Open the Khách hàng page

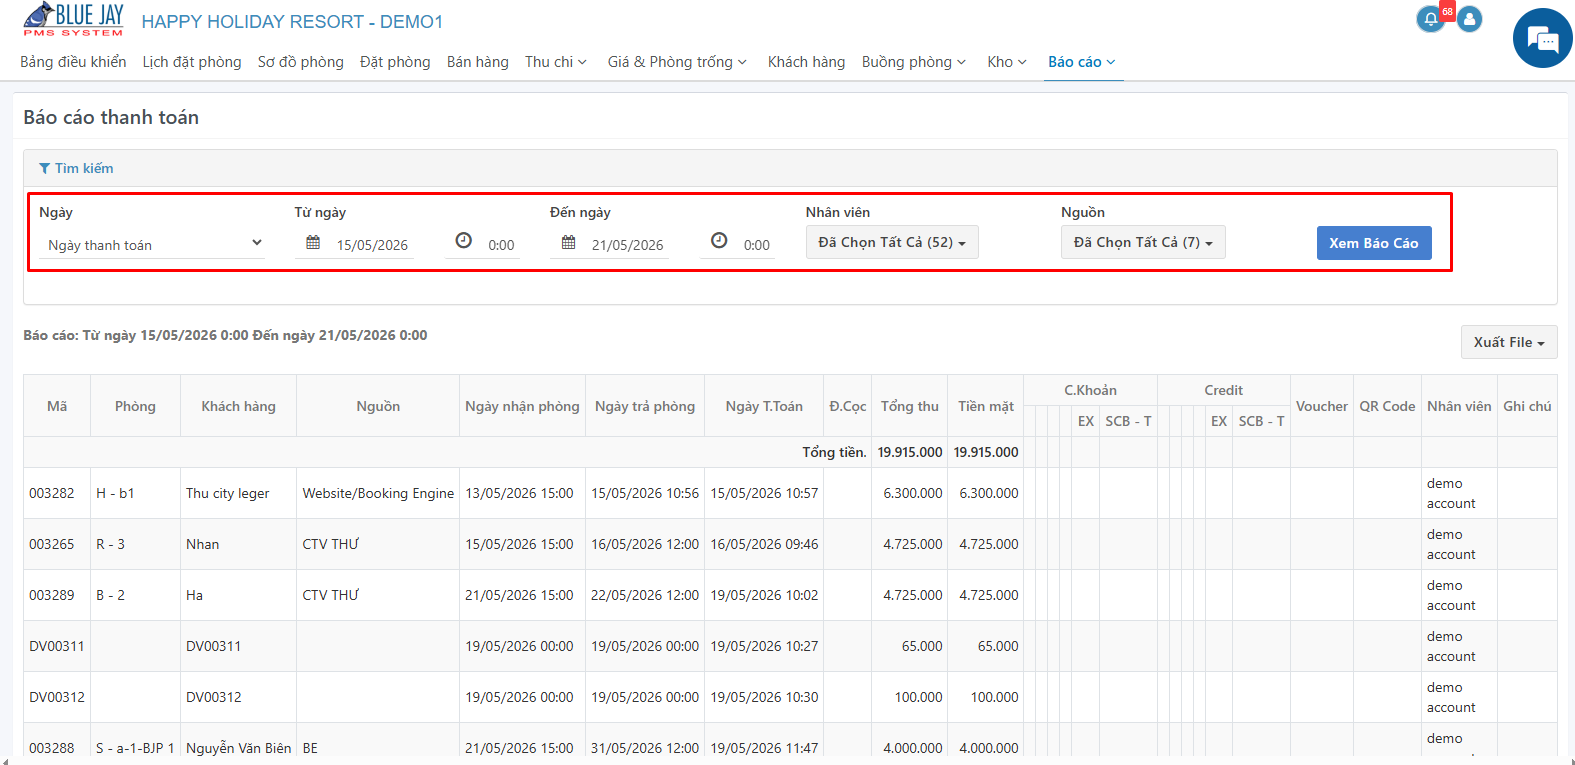coord(807,62)
